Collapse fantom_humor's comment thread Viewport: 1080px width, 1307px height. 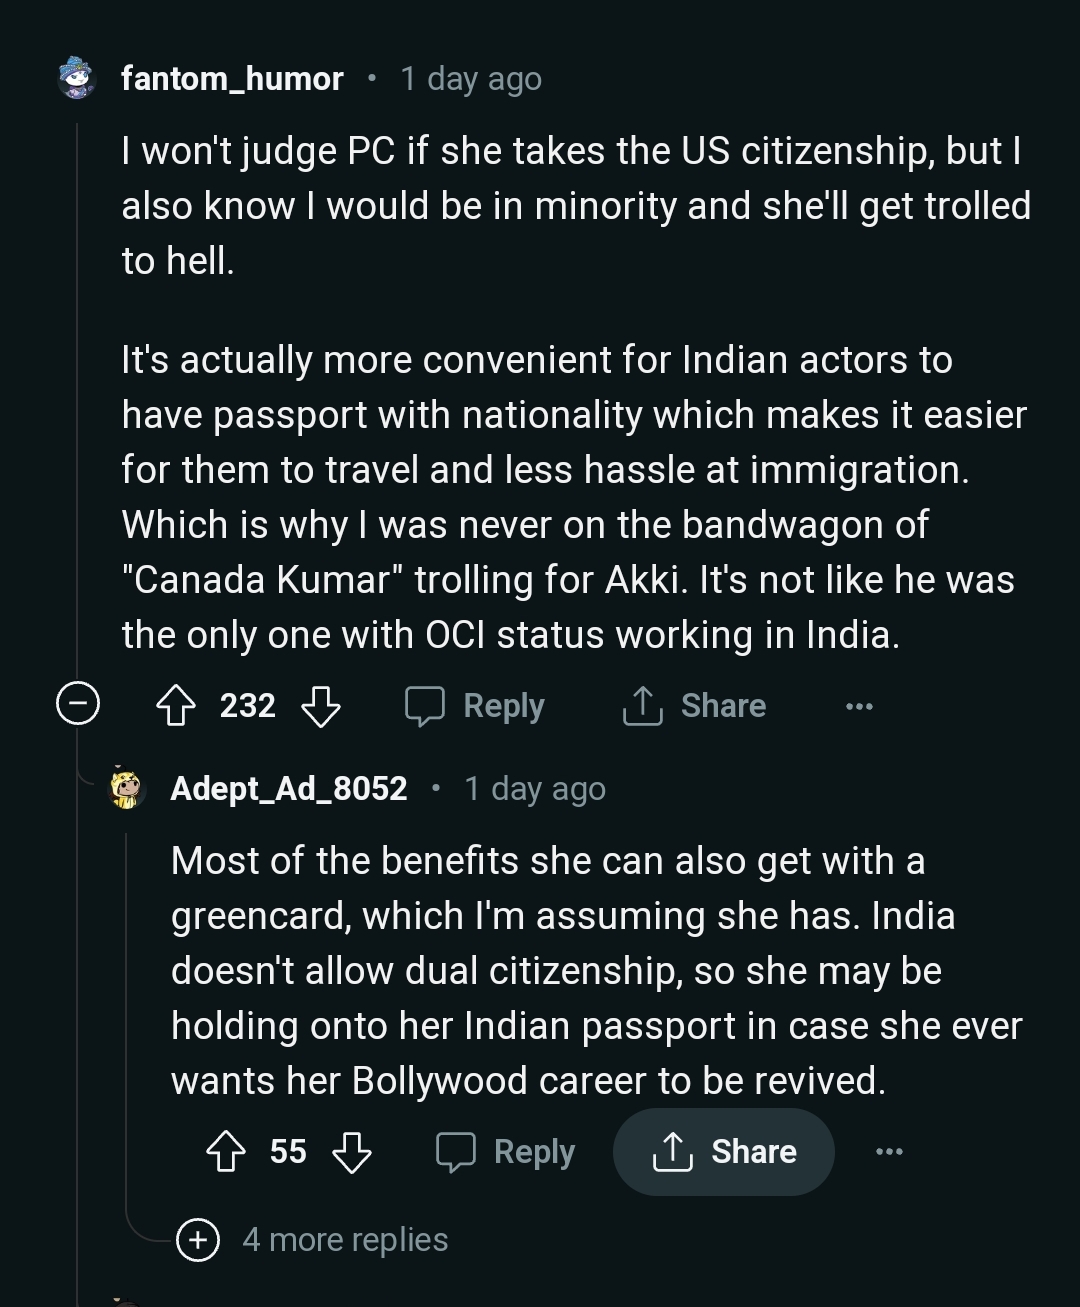[78, 705]
